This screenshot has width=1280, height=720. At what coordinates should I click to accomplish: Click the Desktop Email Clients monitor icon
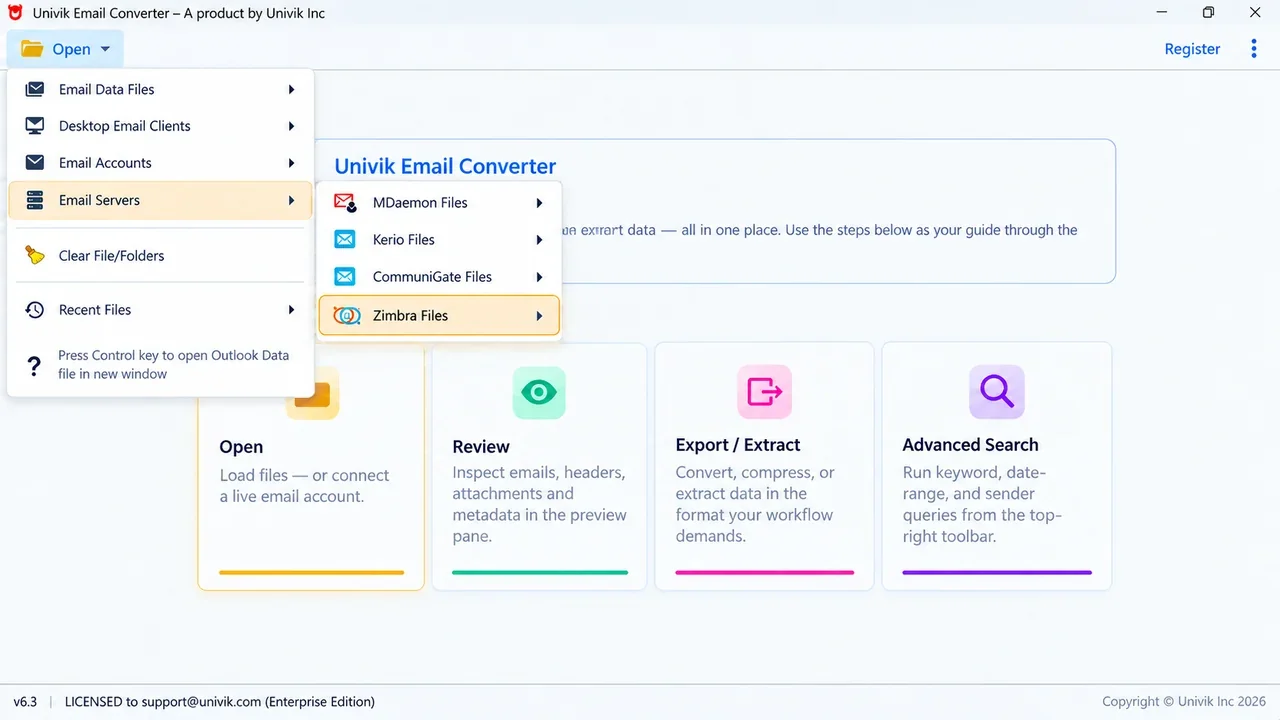[x=35, y=126]
